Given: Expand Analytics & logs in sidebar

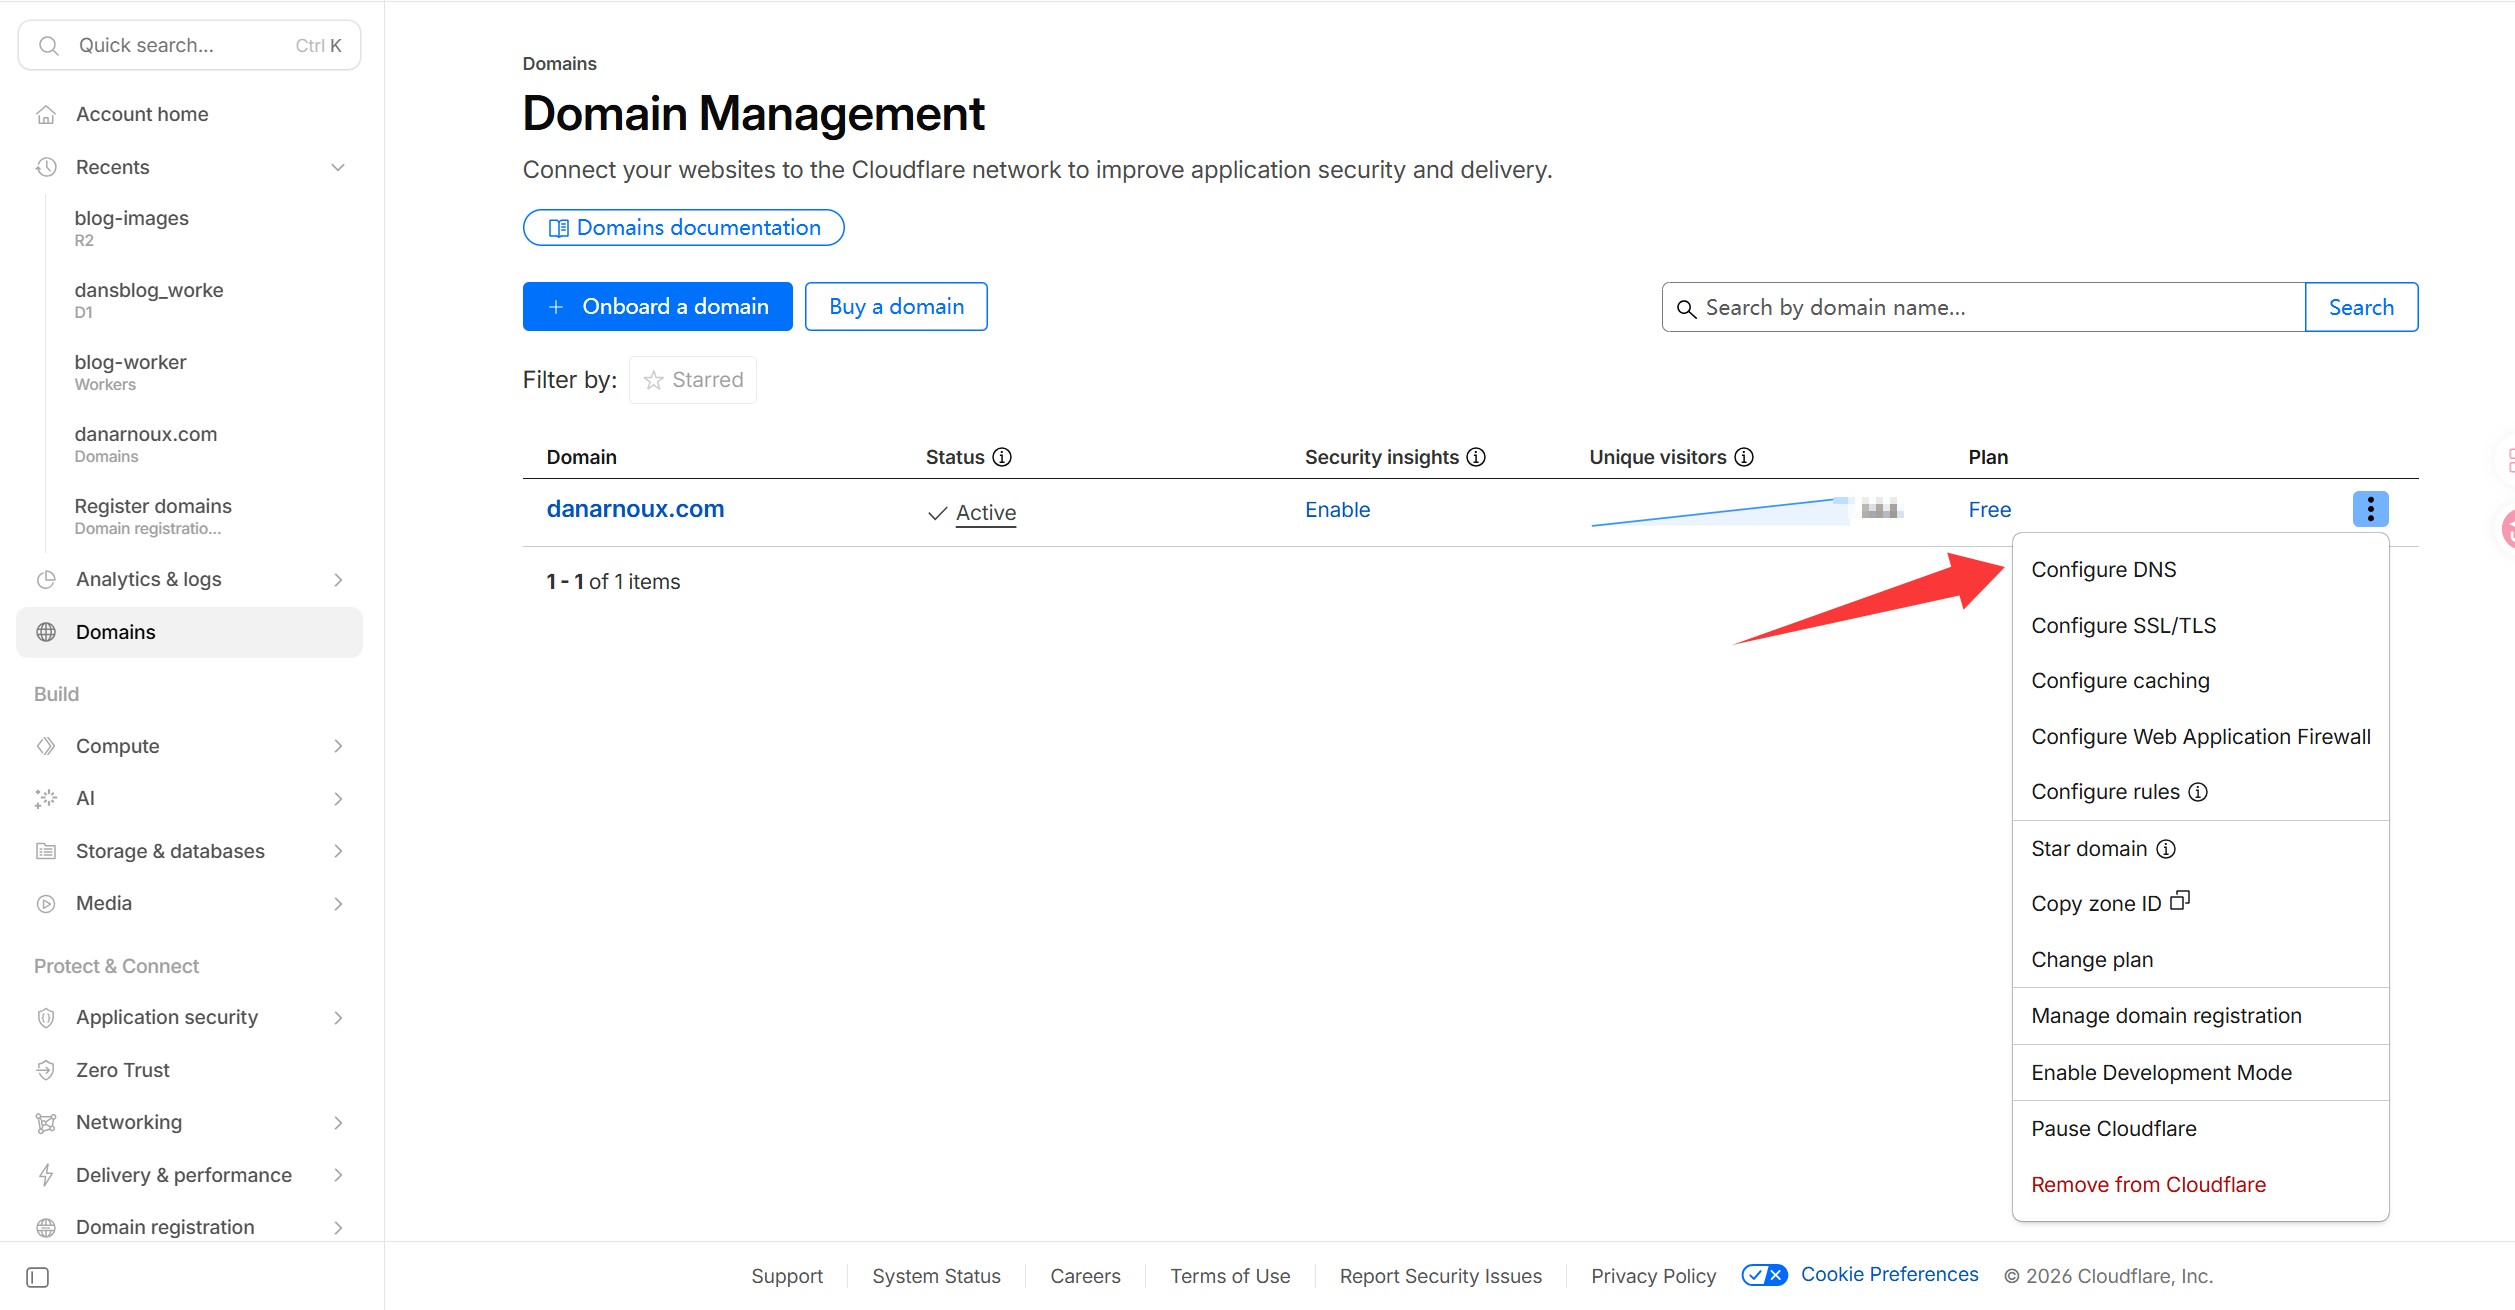Looking at the screenshot, I should pyautogui.click(x=338, y=580).
